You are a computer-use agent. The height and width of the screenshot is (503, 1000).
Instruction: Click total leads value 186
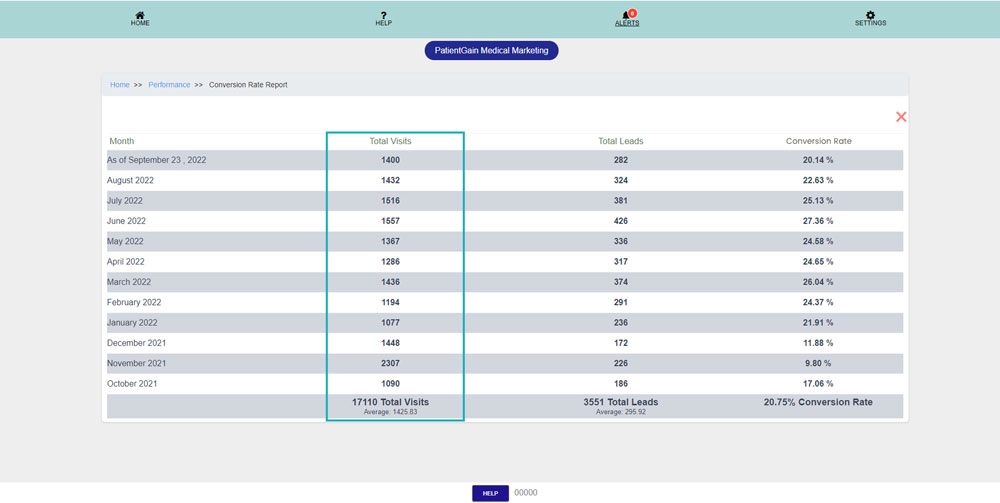pyautogui.click(x=621, y=384)
